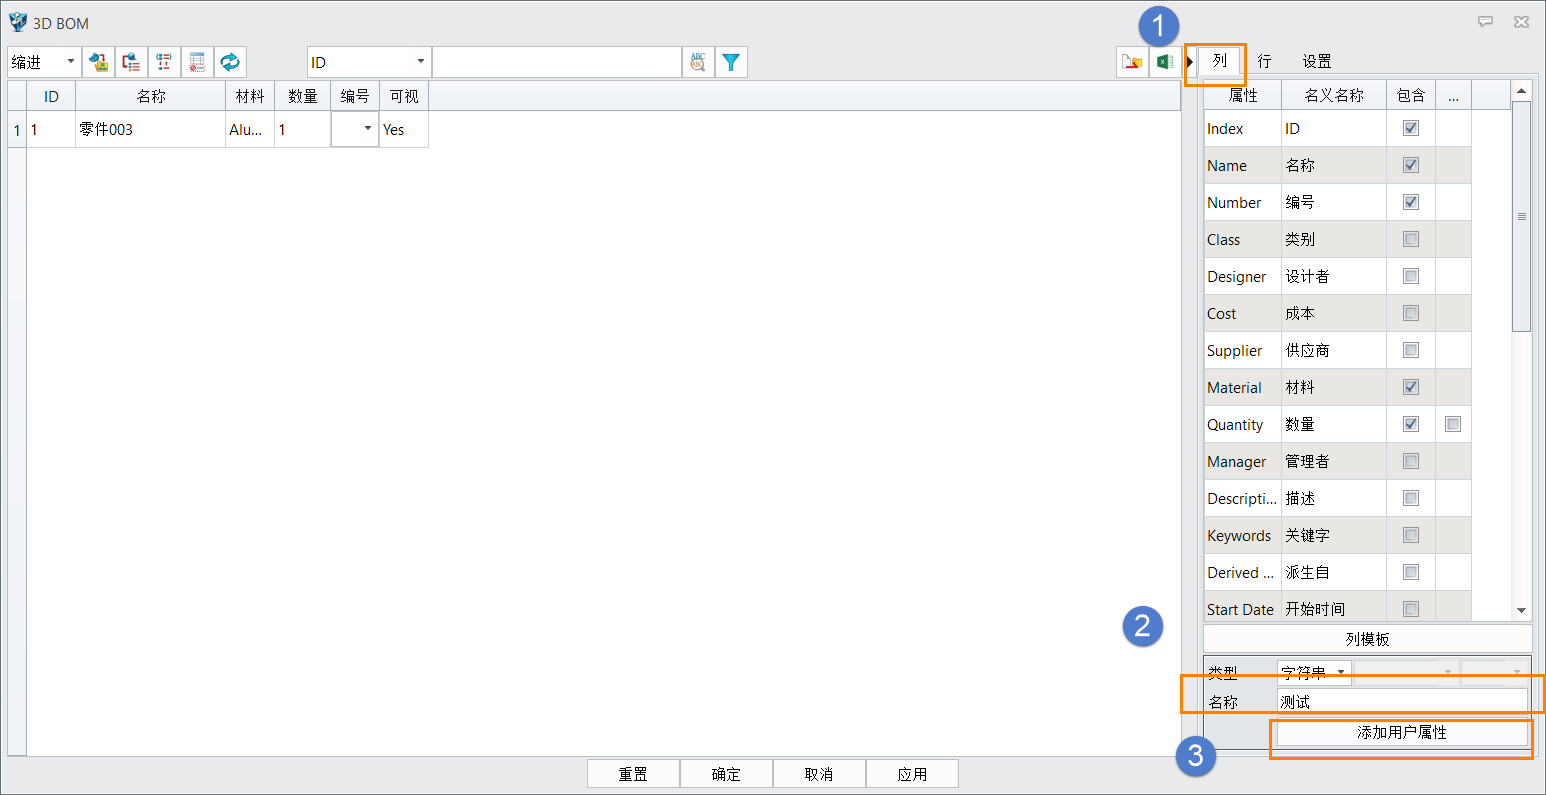Enable the Keywords 关键字 include checkbox

pos(1411,535)
